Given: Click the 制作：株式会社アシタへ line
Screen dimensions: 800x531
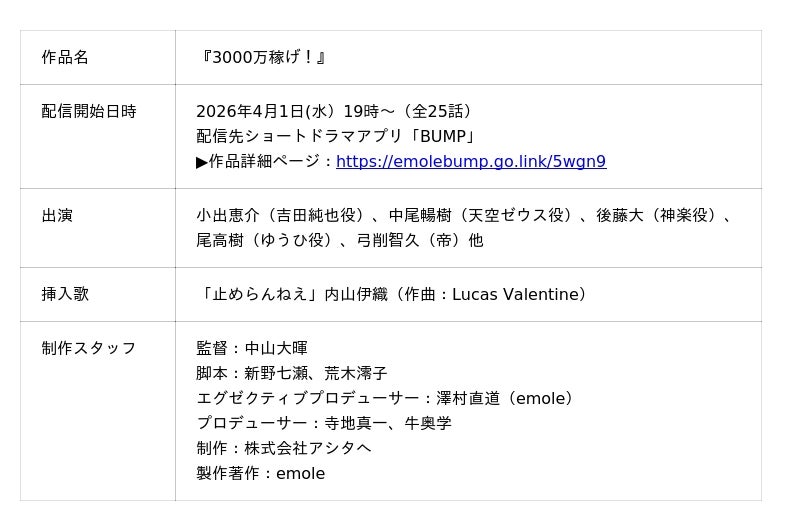Looking at the screenshot, I should tap(284, 448).
